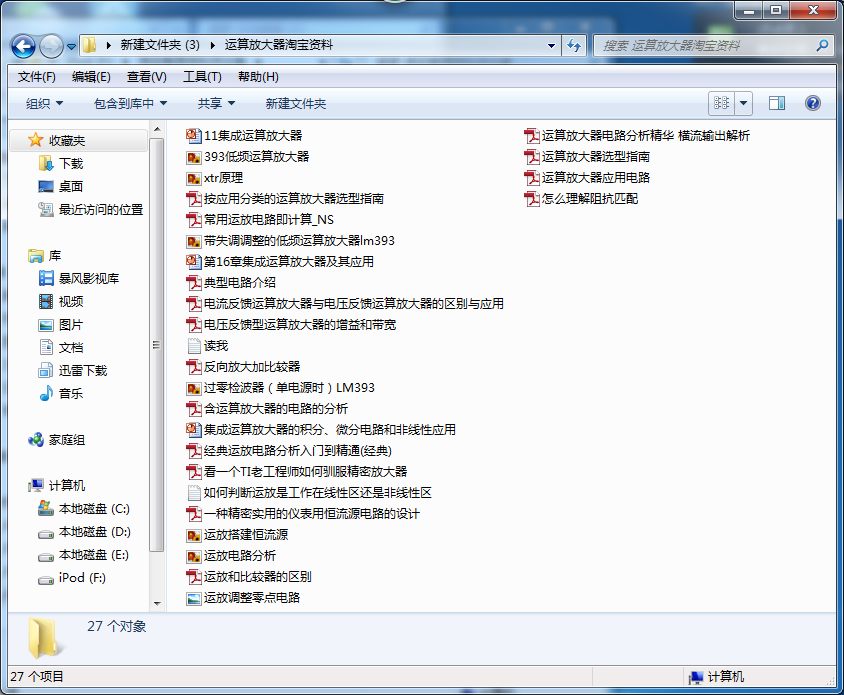Select file name 经典运放电路分析入门到精通(经典)

coord(298,451)
